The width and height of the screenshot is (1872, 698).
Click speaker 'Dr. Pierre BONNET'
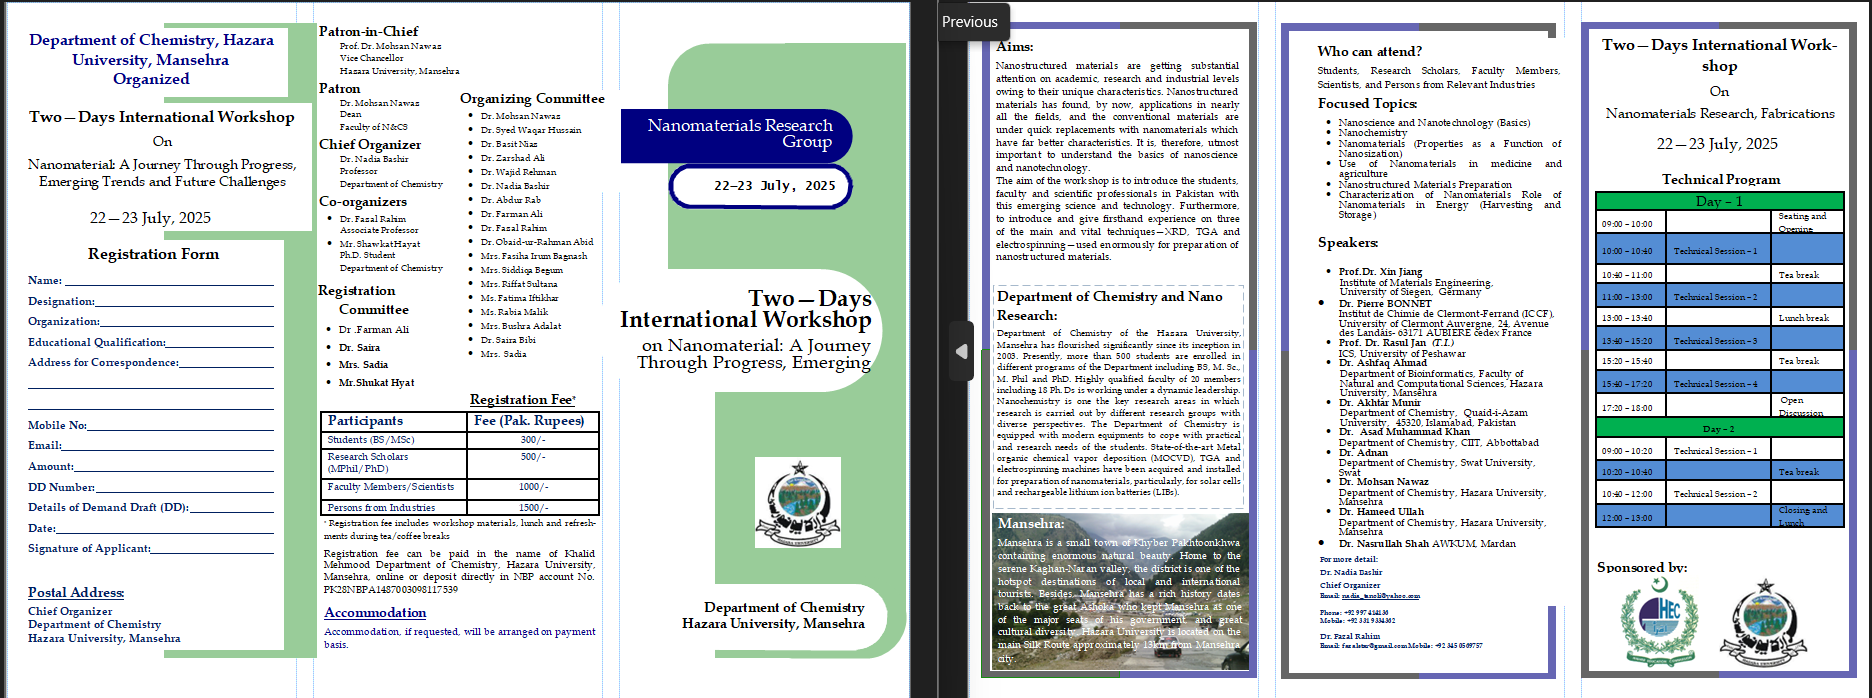[x=1385, y=304]
